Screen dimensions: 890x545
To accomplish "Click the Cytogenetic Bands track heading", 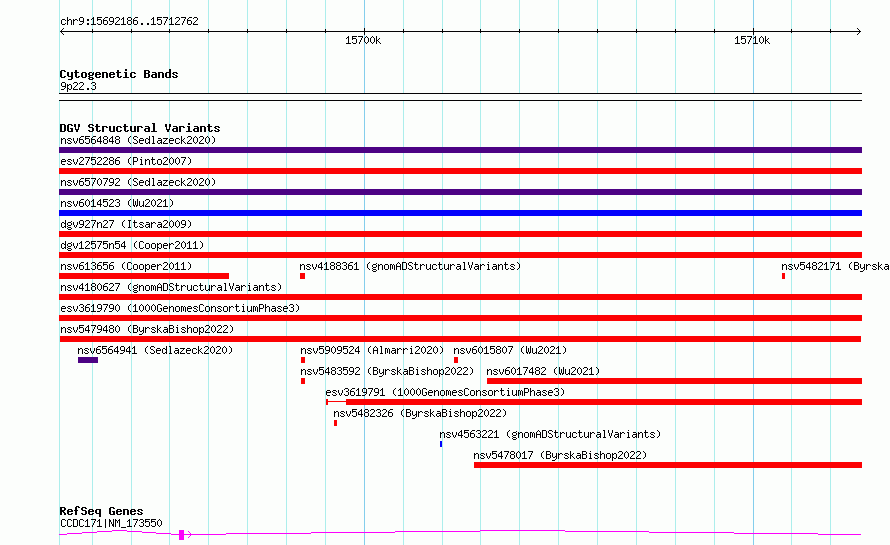I will point(119,74).
